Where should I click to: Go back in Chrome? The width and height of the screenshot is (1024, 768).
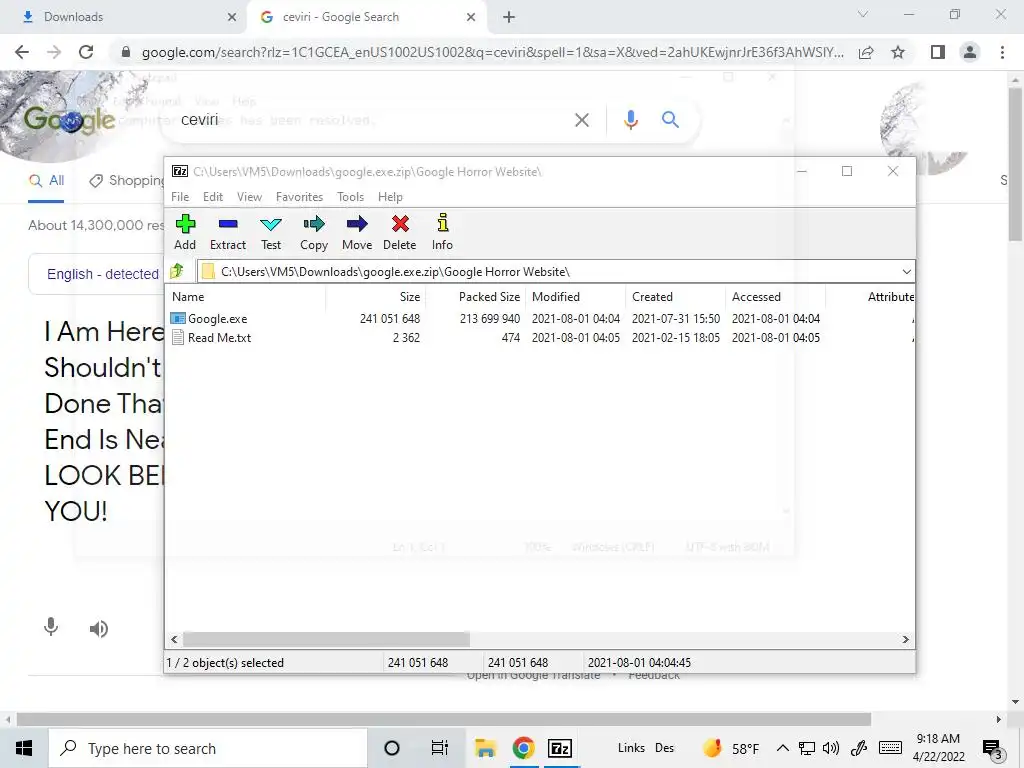(x=22, y=52)
